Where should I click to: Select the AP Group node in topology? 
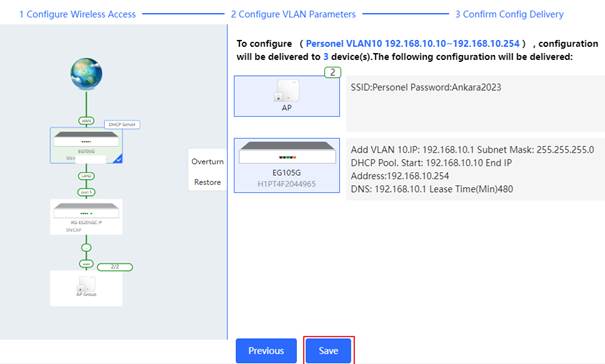(x=86, y=288)
